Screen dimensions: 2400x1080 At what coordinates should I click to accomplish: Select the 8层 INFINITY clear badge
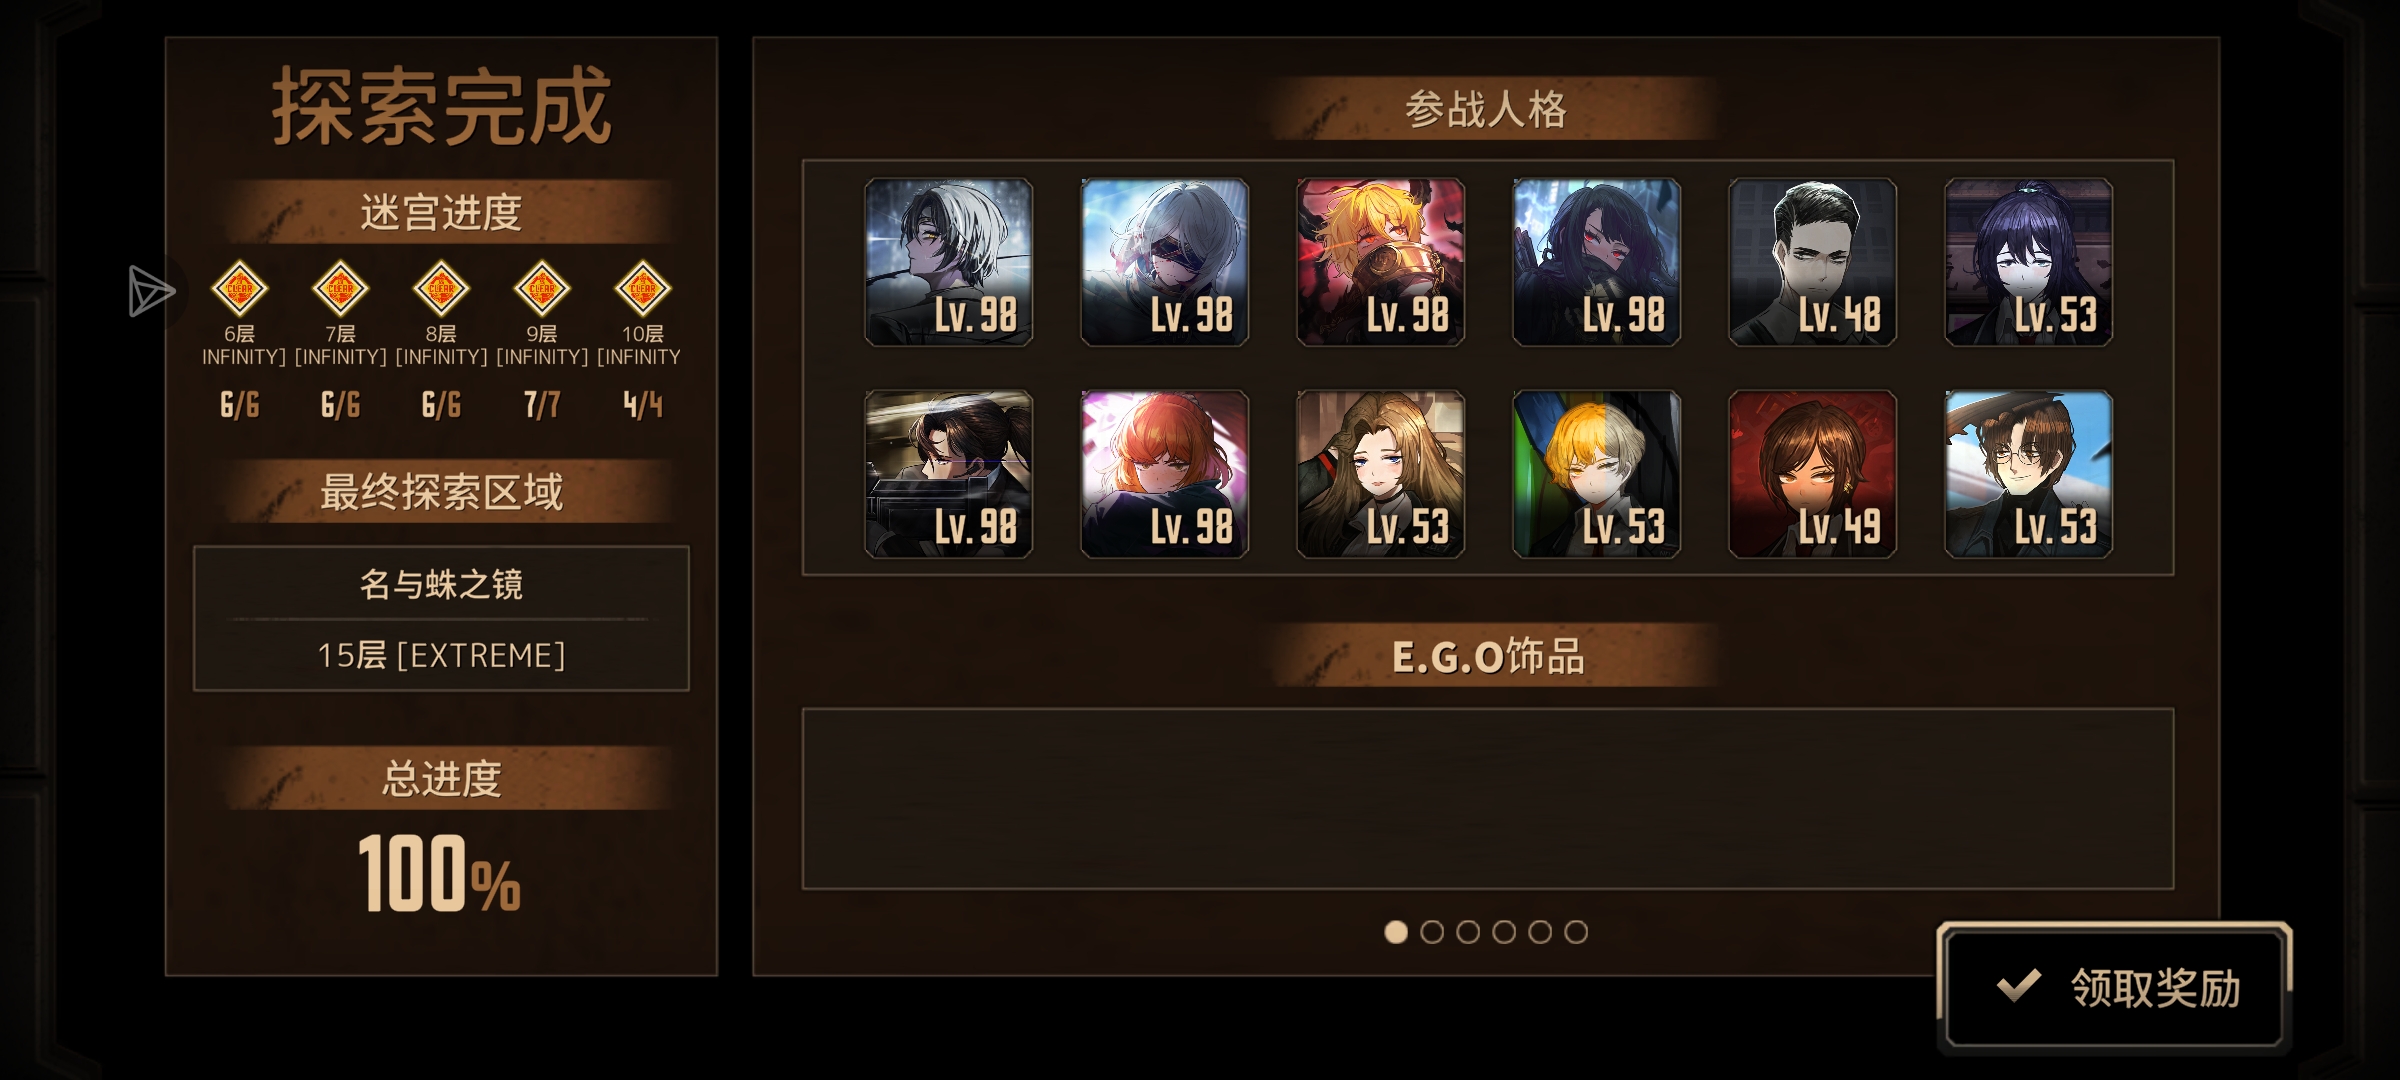441,289
